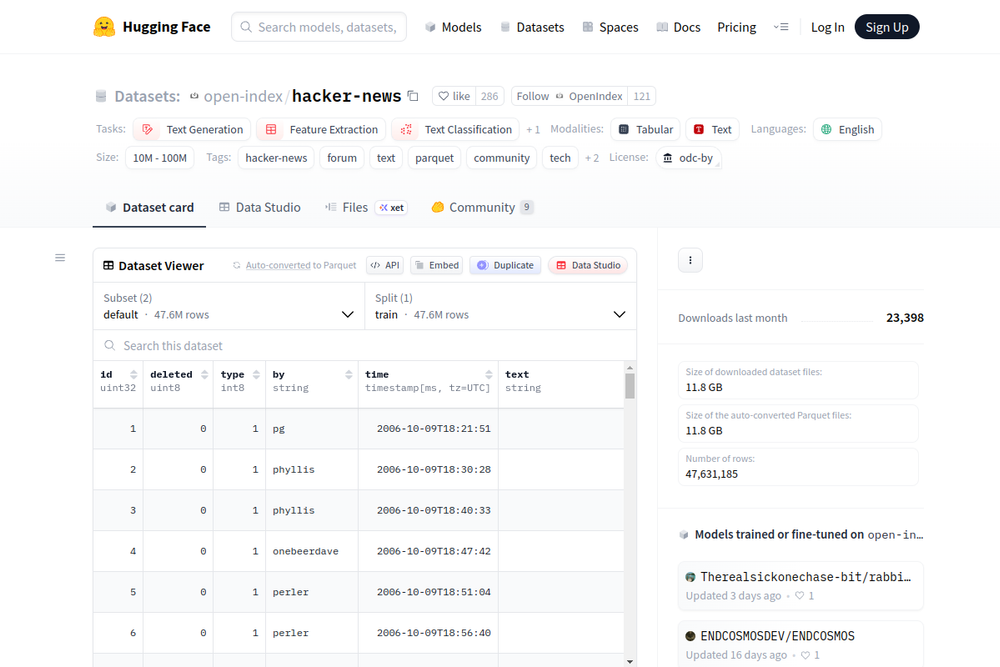This screenshot has width=1000, height=667.
Task: Go to Spaces
Action: tap(610, 27)
